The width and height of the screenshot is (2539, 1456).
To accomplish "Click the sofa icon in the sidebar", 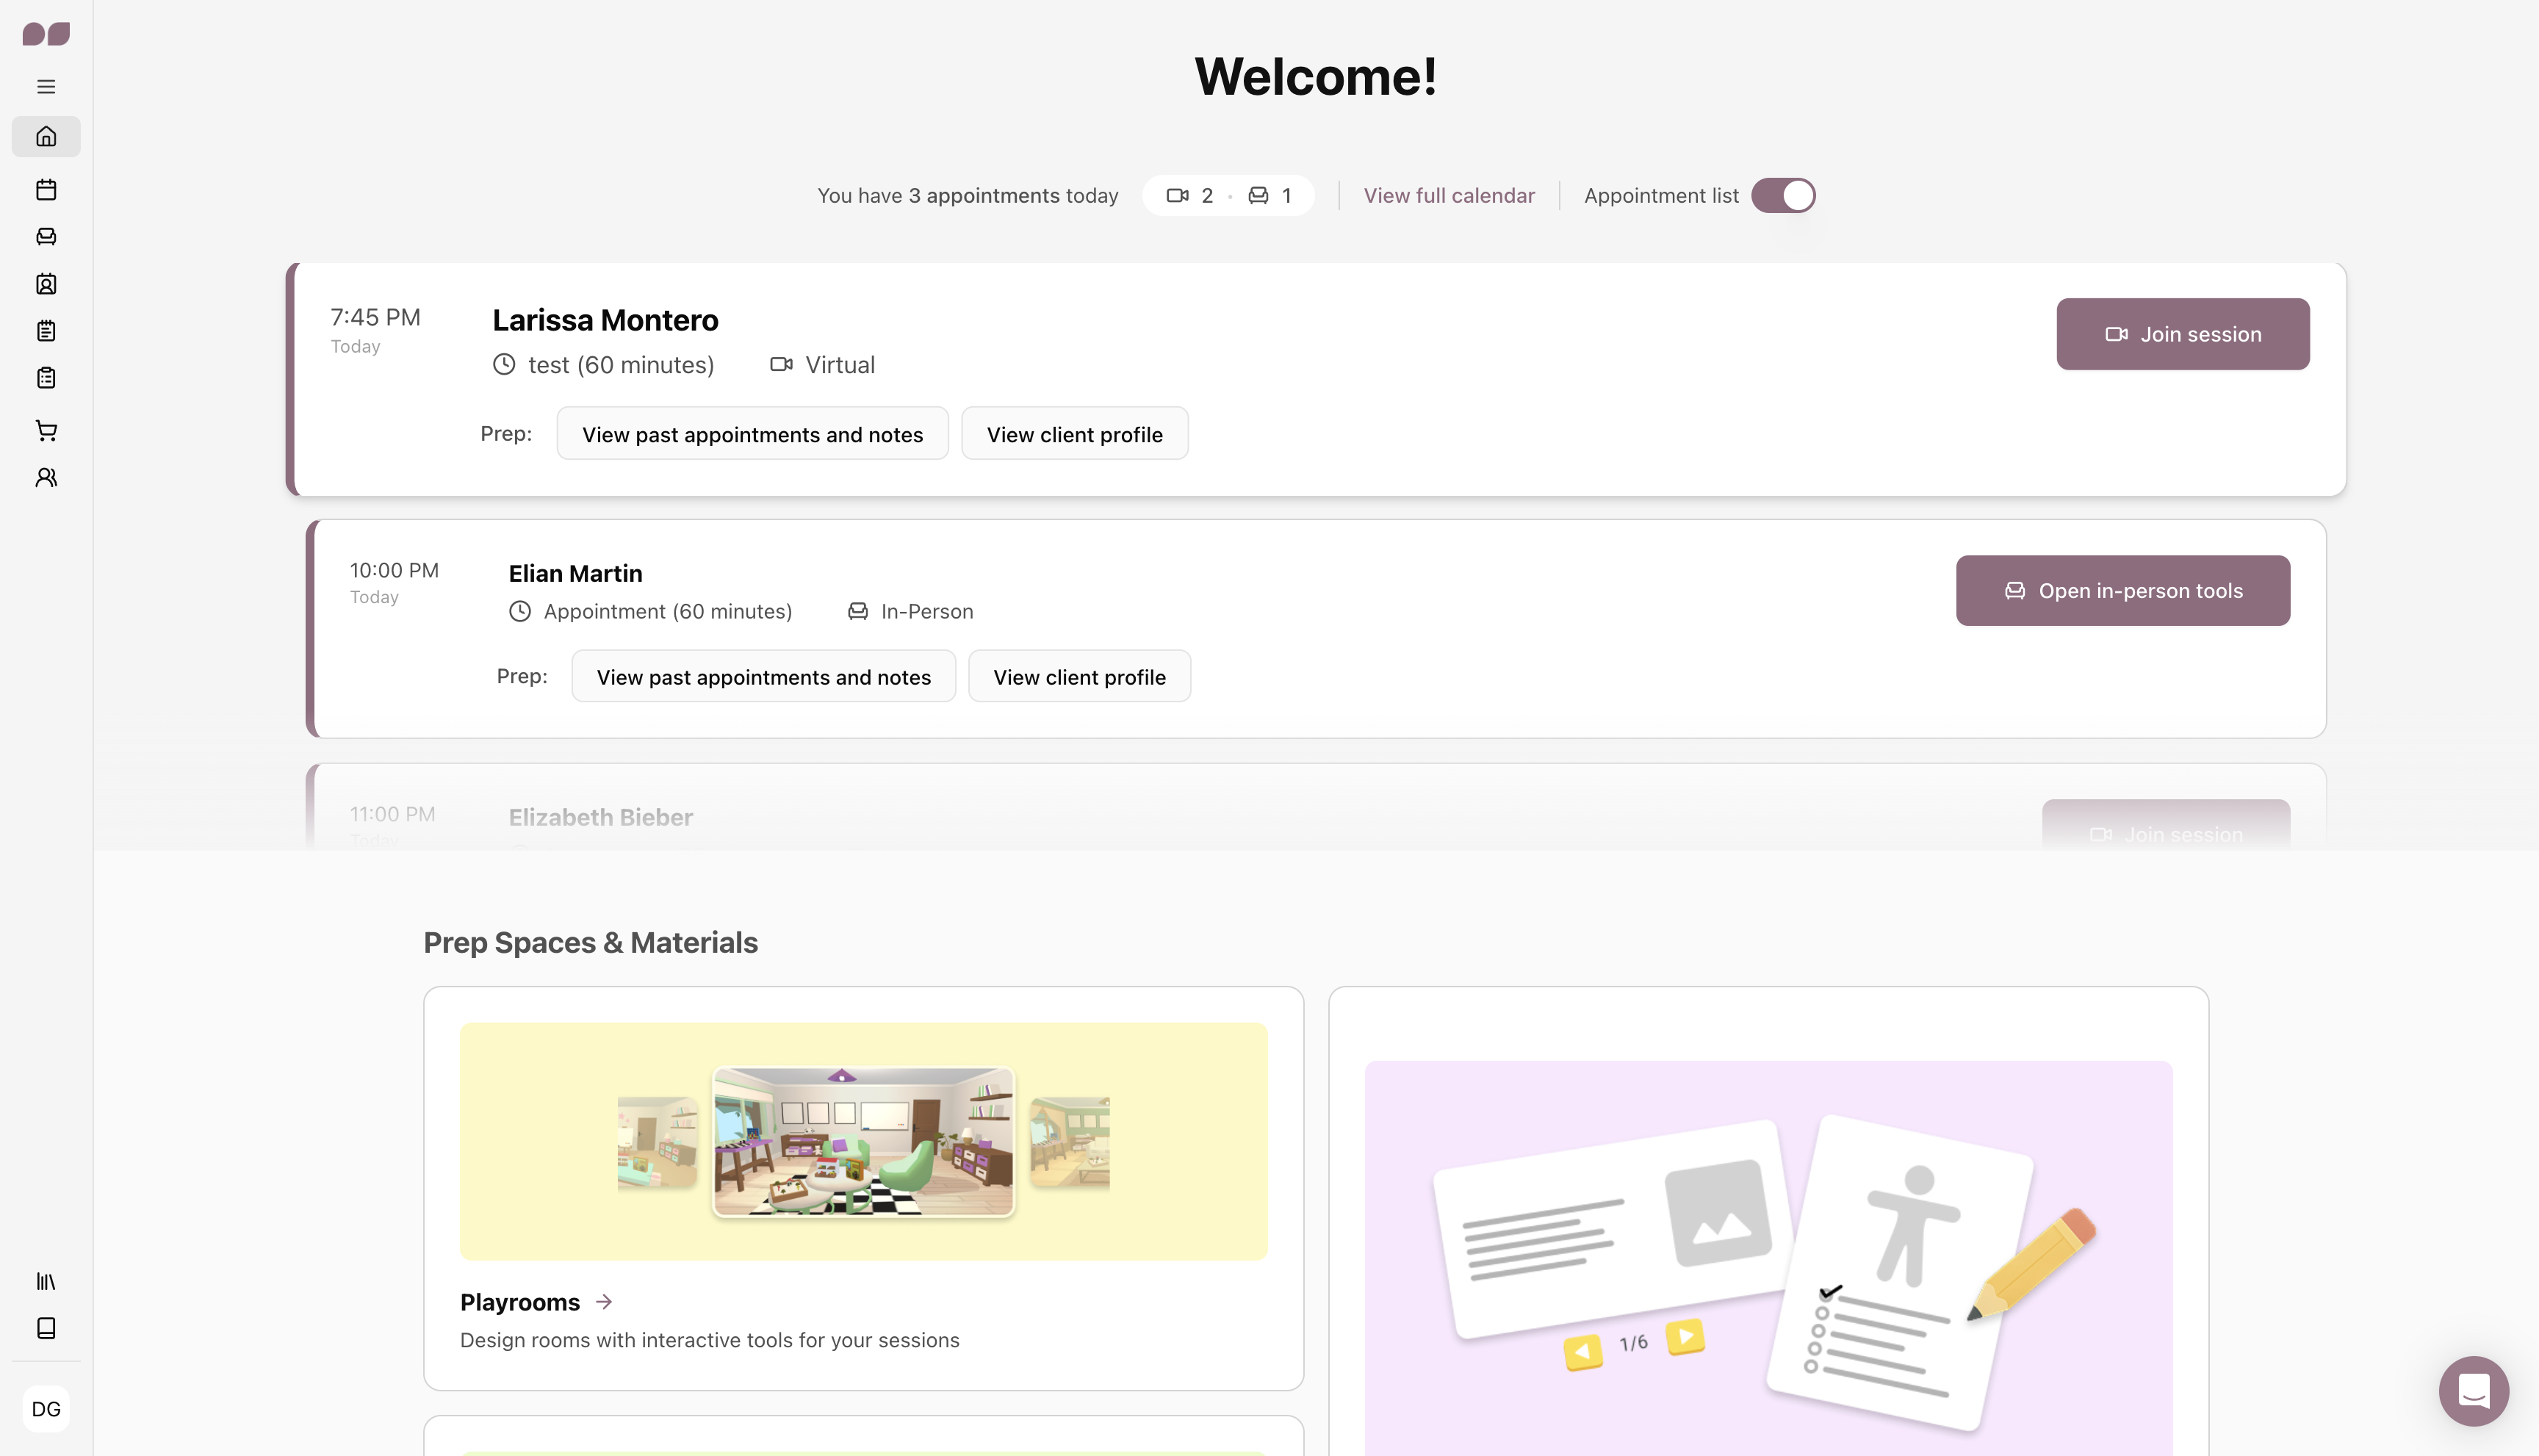I will [46, 236].
